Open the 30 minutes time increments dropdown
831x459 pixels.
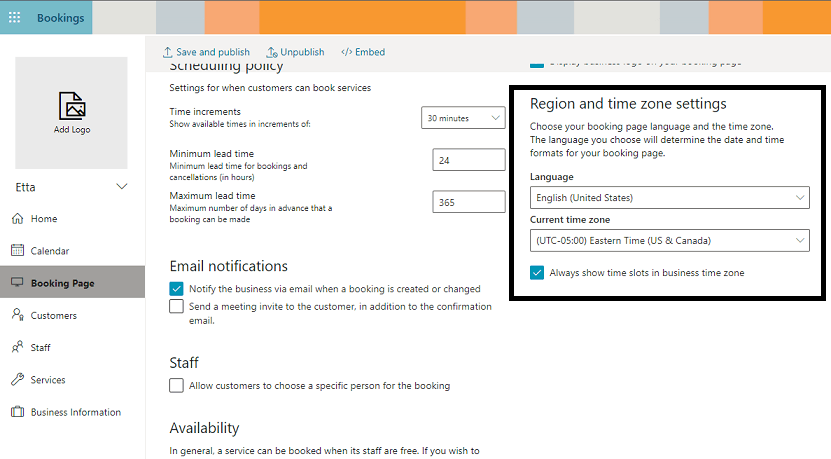click(x=463, y=118)
